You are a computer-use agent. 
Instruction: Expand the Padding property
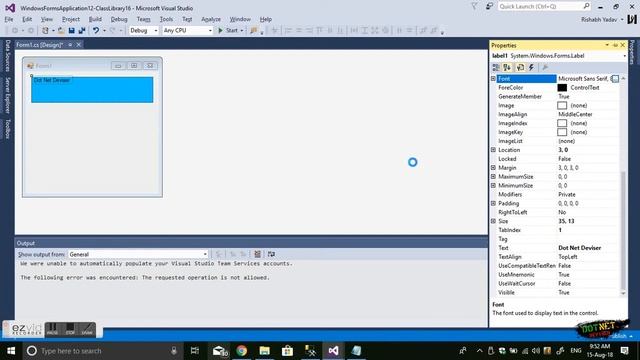click(493, 203)
